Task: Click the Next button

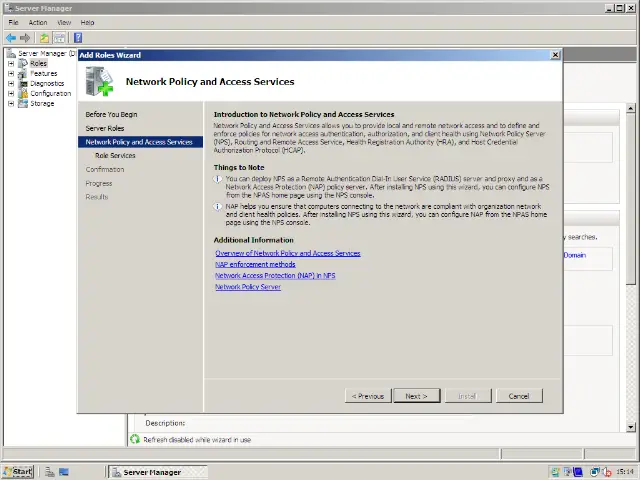Action: 417,396
